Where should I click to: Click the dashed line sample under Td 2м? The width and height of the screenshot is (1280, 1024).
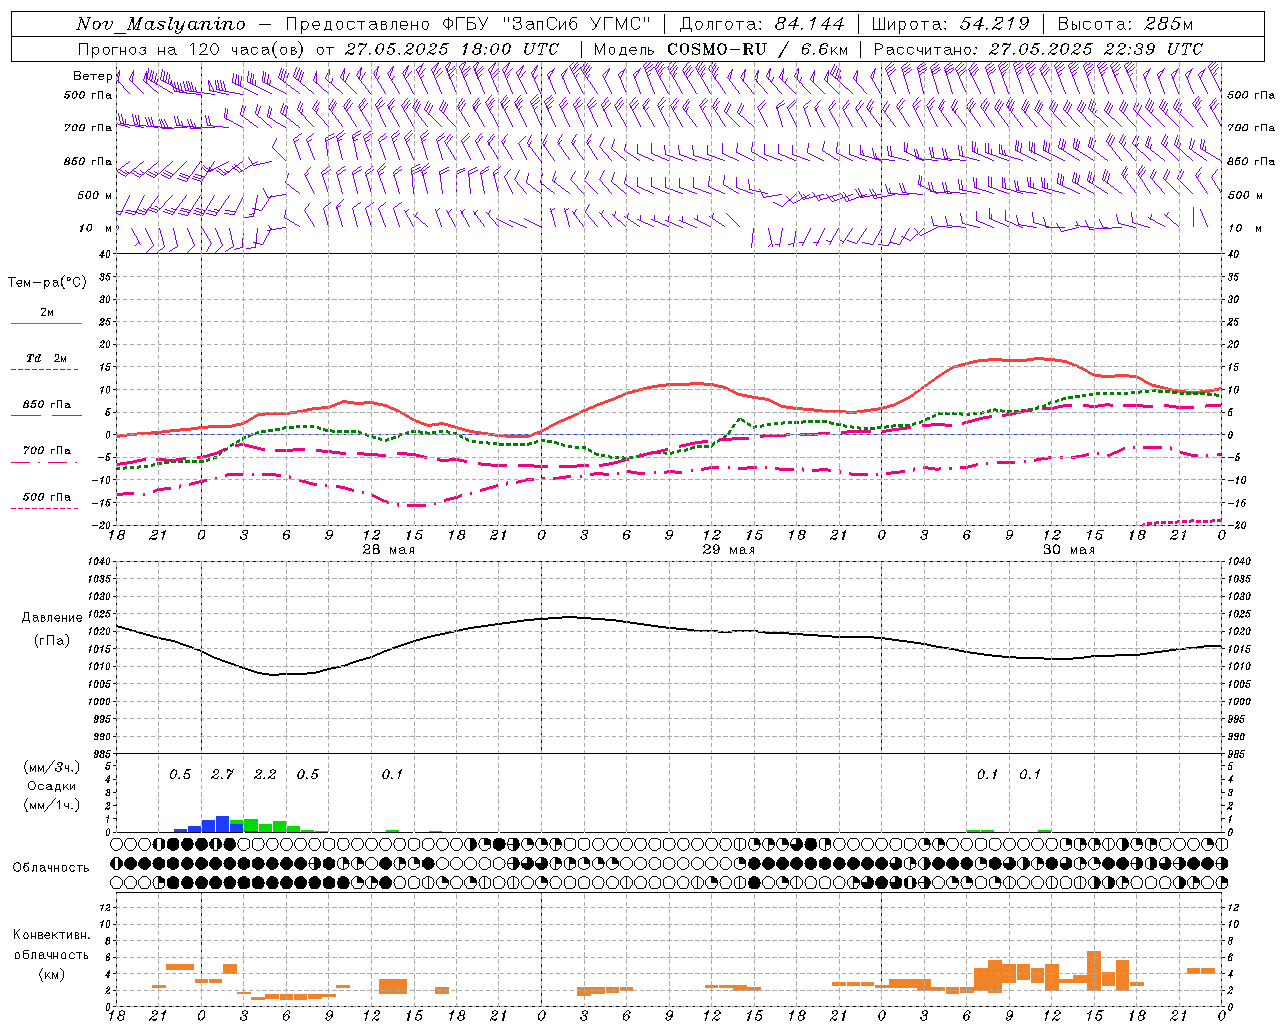tap(46, 370)
